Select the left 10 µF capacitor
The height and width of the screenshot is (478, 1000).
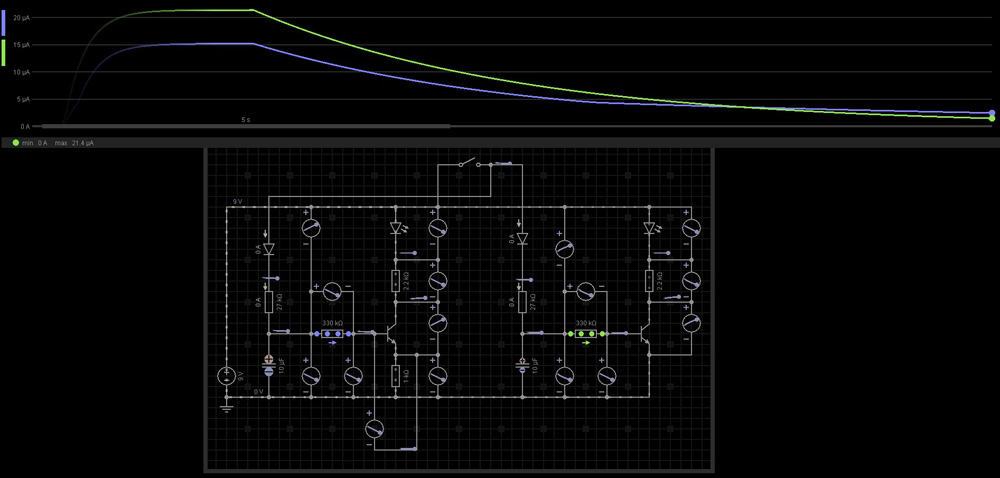click(x=269, y=365)
